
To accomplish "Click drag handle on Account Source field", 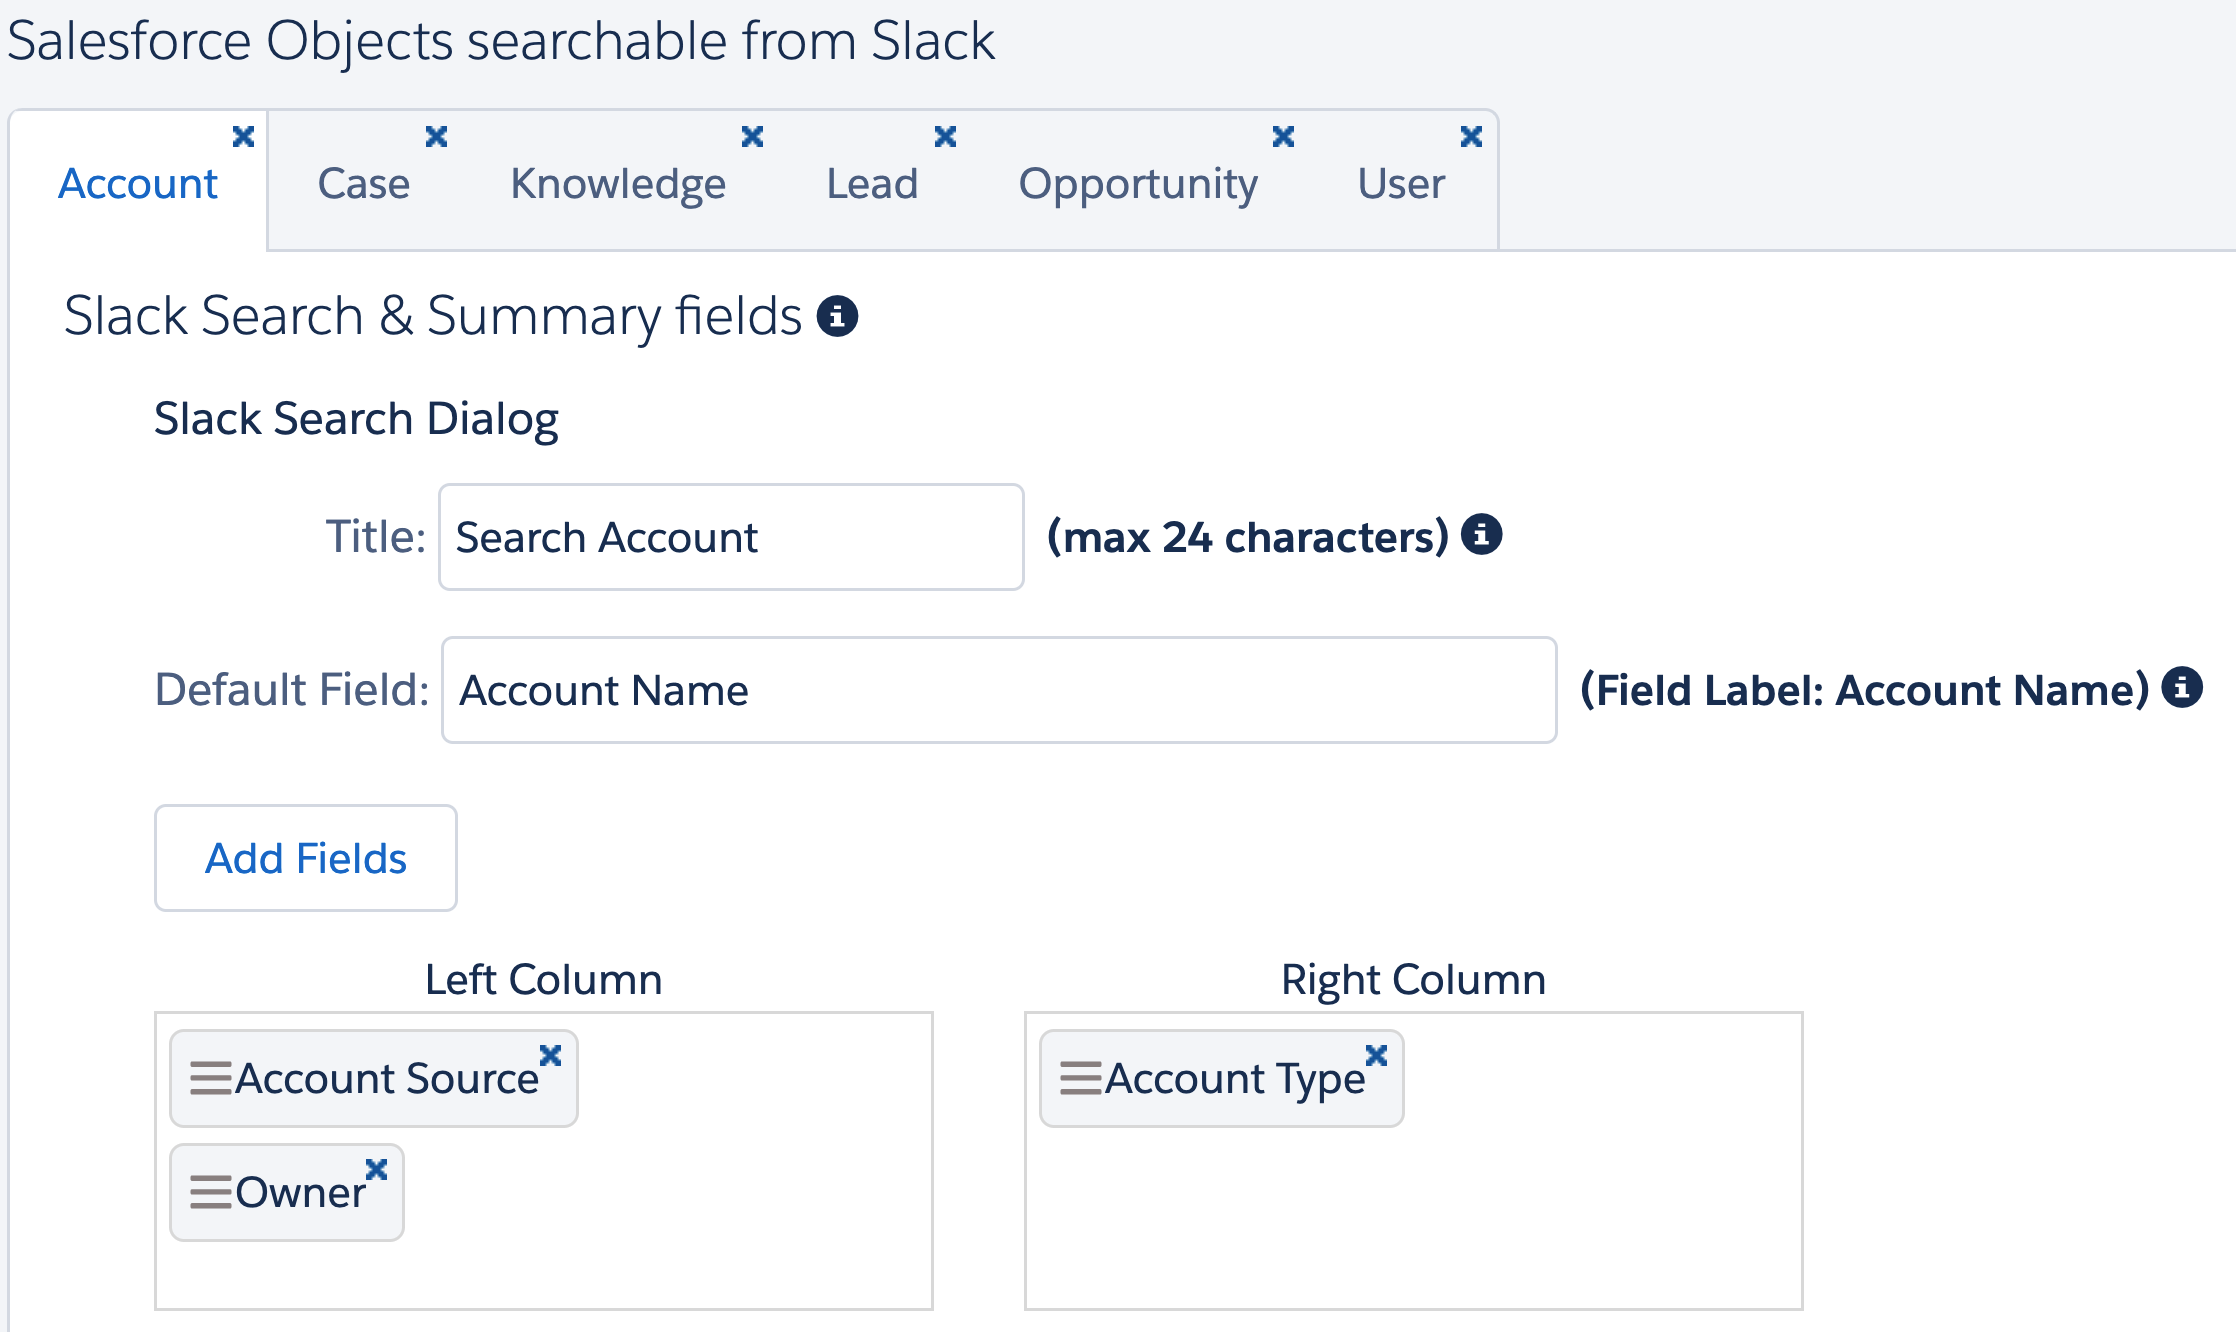I will 210,1079.
